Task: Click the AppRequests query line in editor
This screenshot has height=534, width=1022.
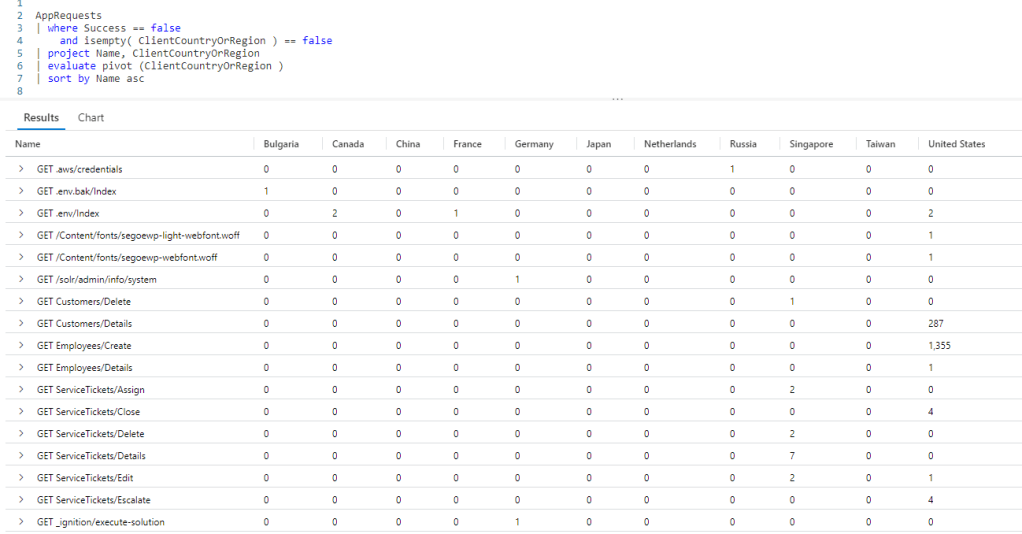Action: click(68, 16)
